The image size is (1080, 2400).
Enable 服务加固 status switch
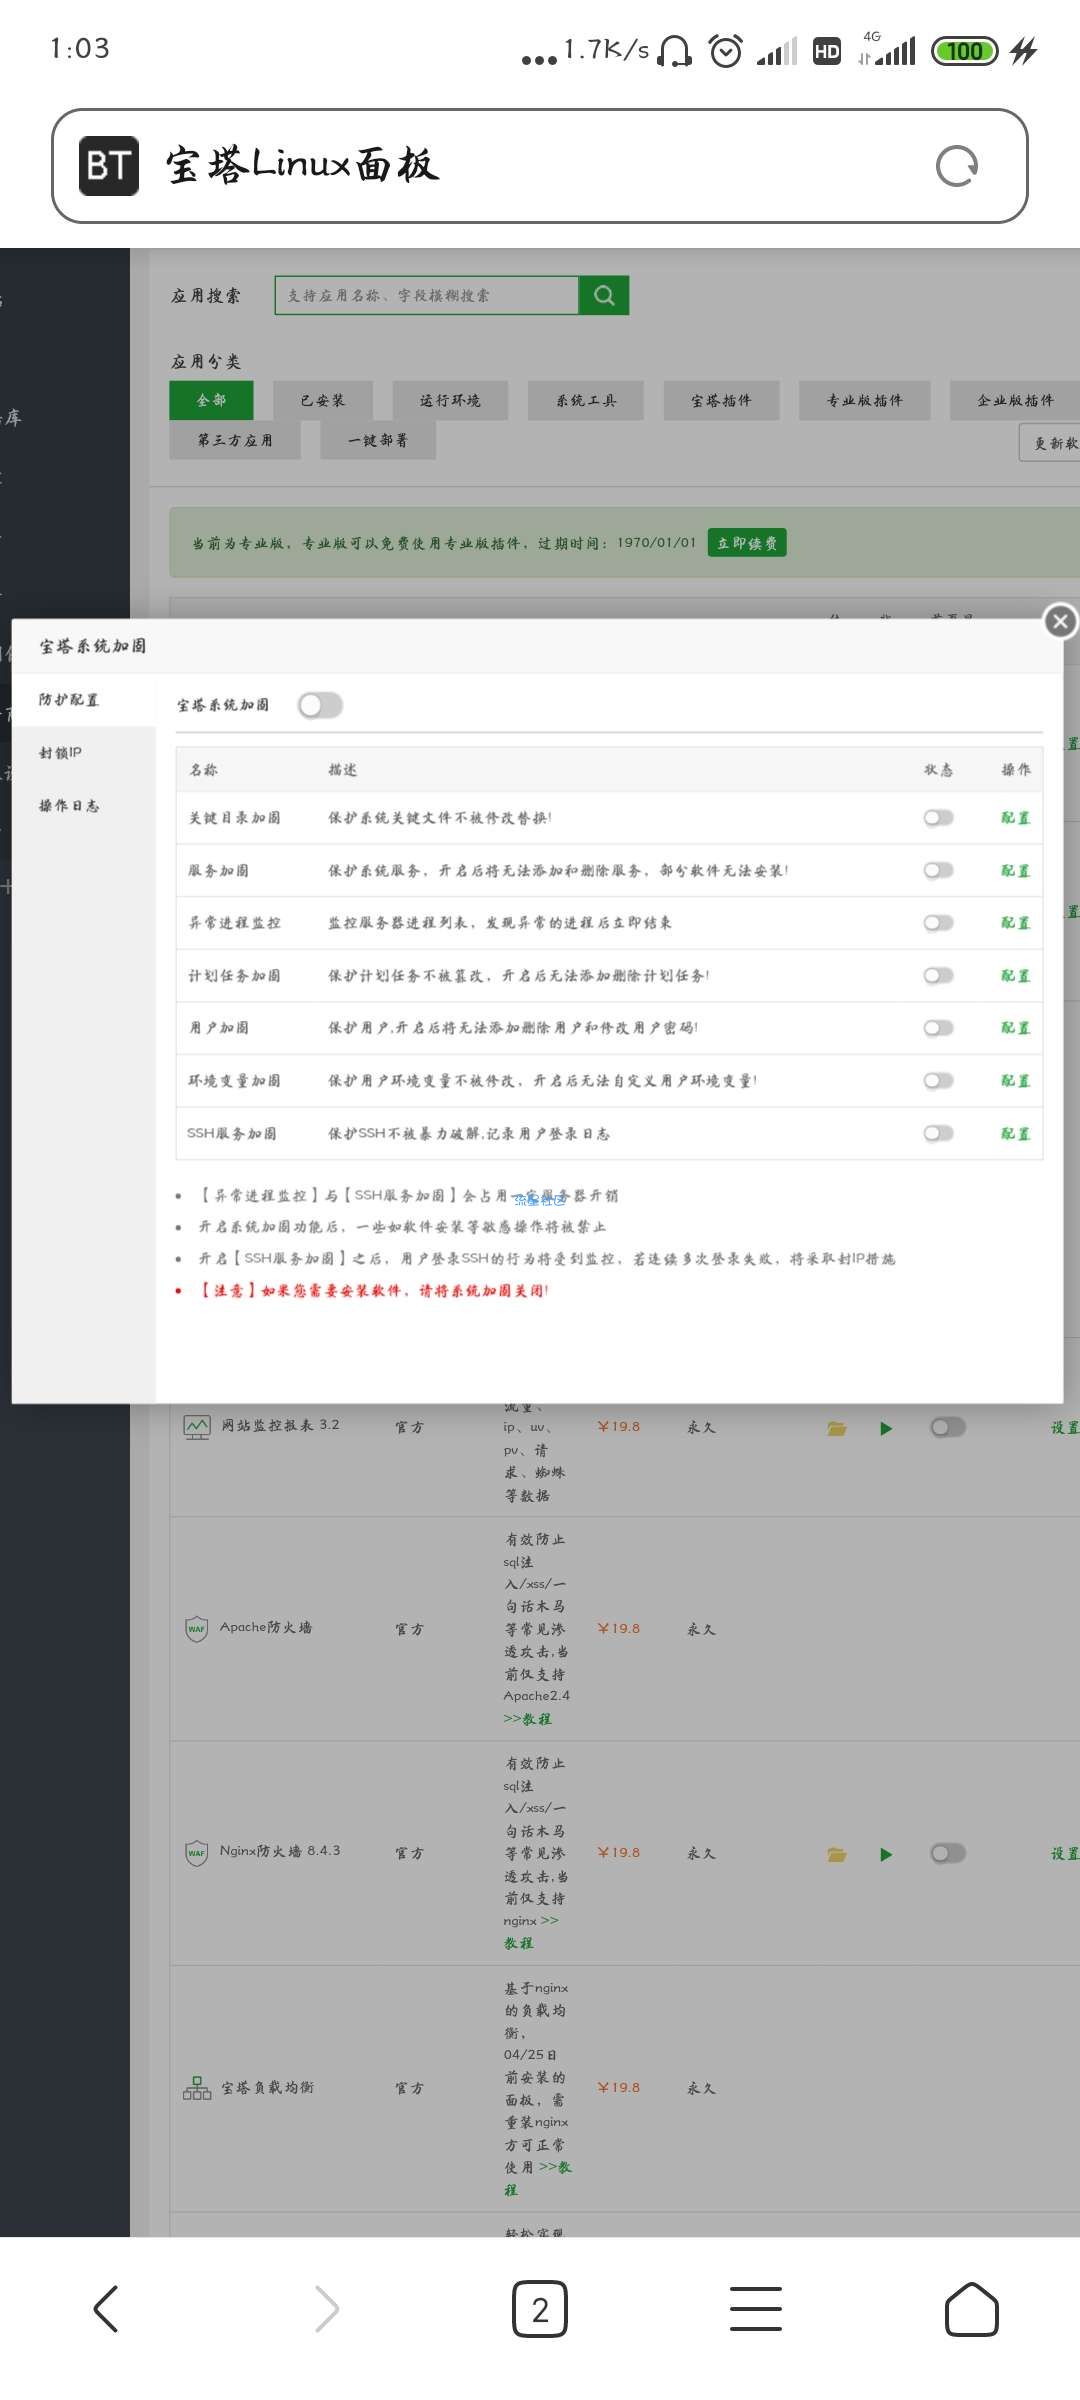[x=938, y=870]
